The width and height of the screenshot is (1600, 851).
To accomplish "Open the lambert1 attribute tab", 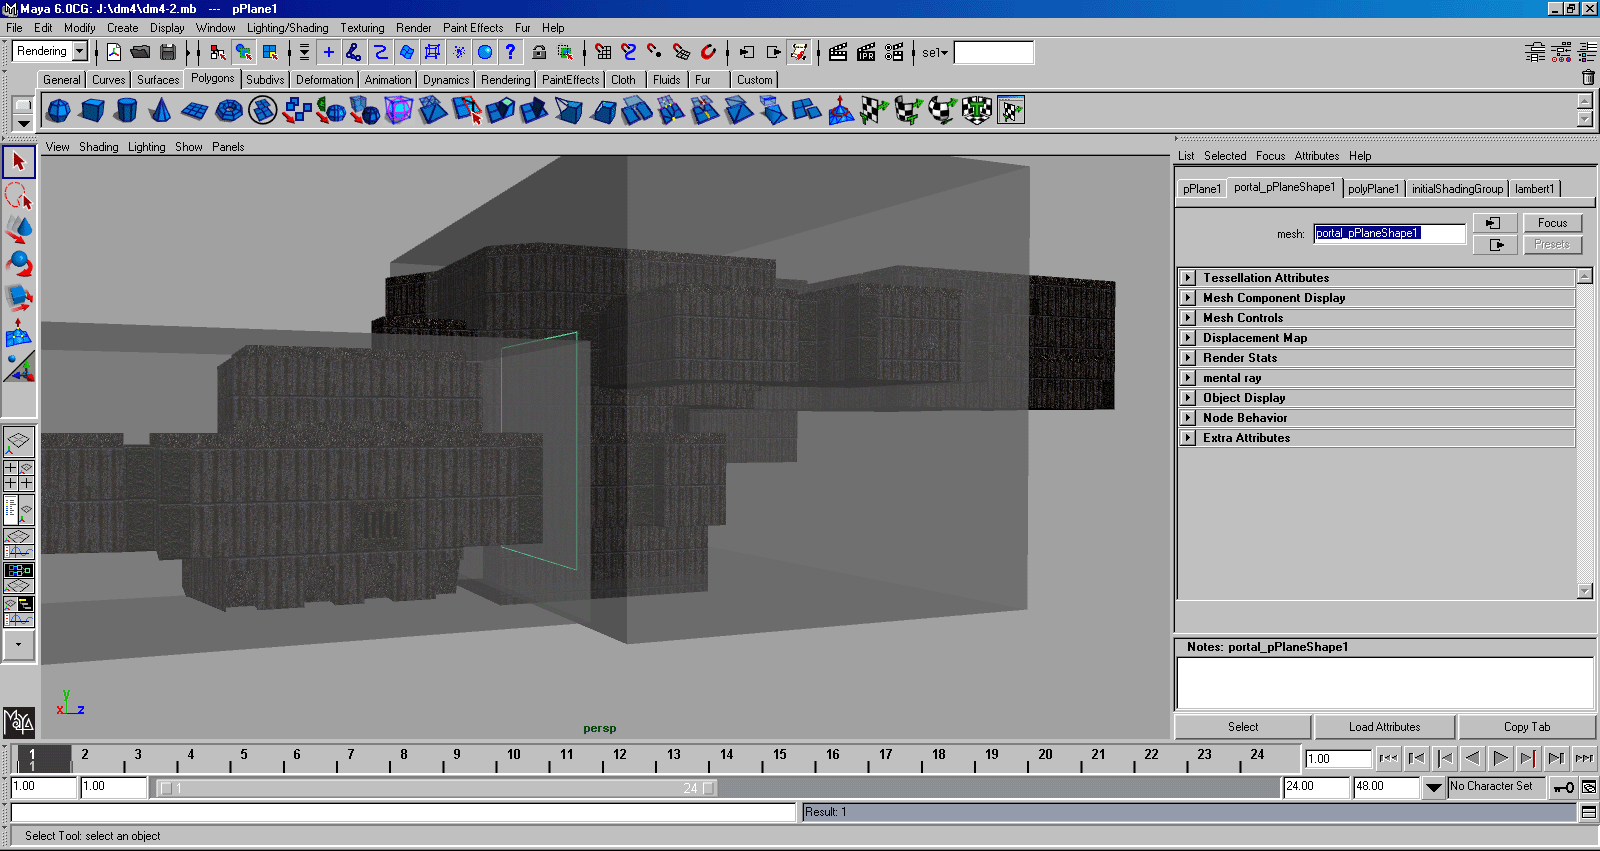I will tap(1535, 189).
